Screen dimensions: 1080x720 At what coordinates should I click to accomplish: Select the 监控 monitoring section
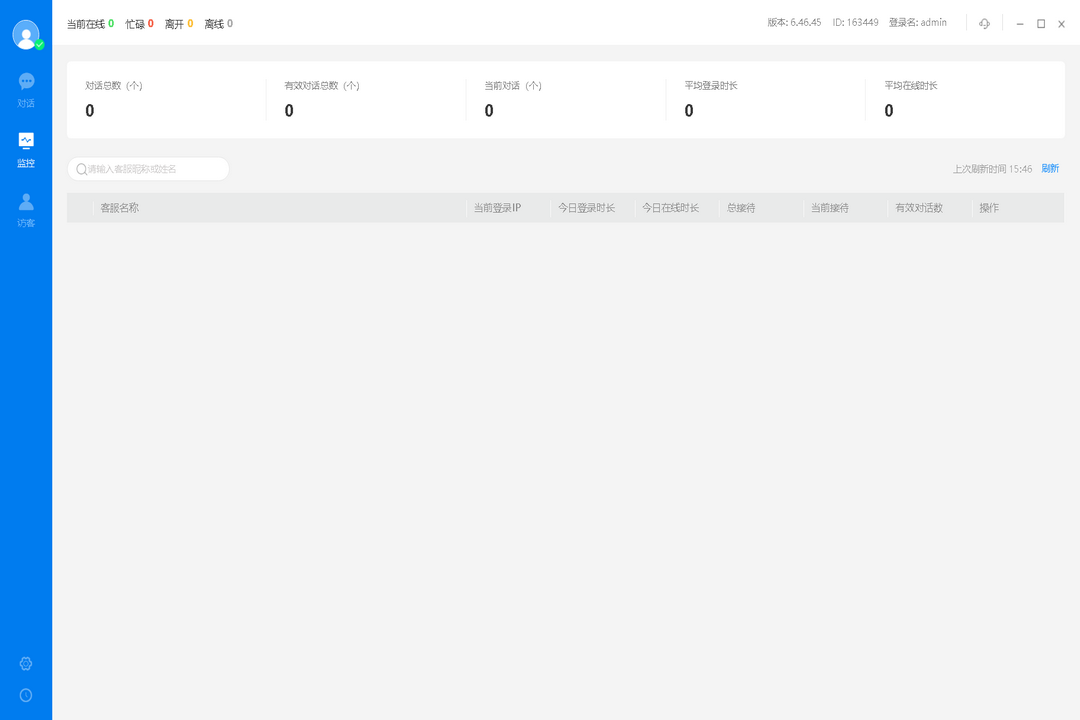click(x=26, y=150)
